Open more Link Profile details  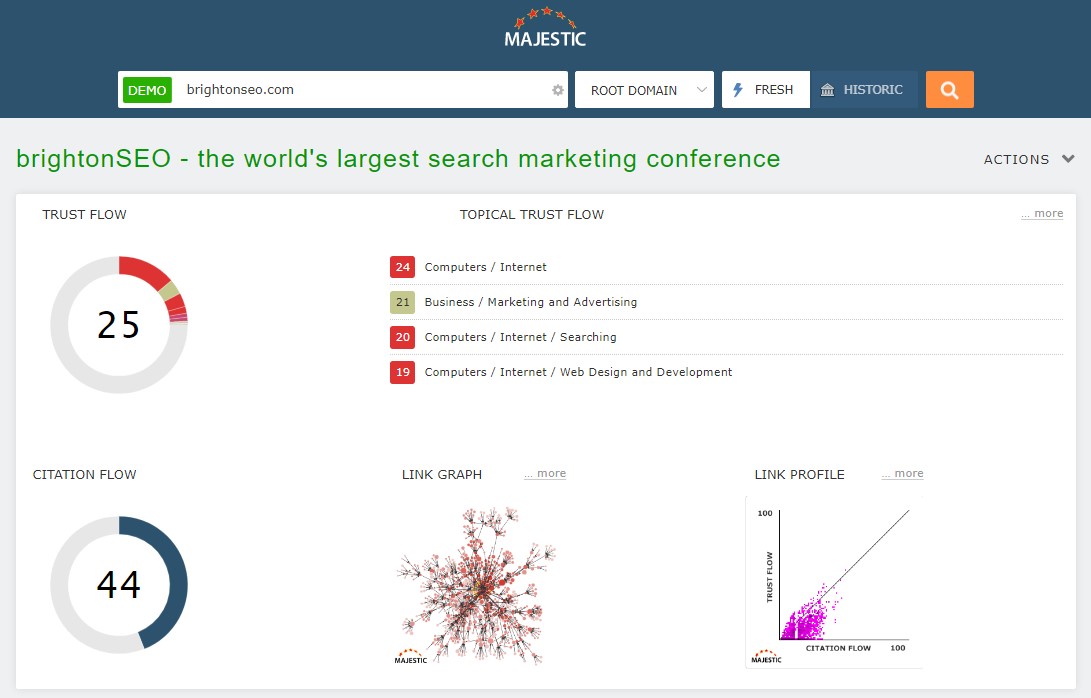click(x=902, y=473)
